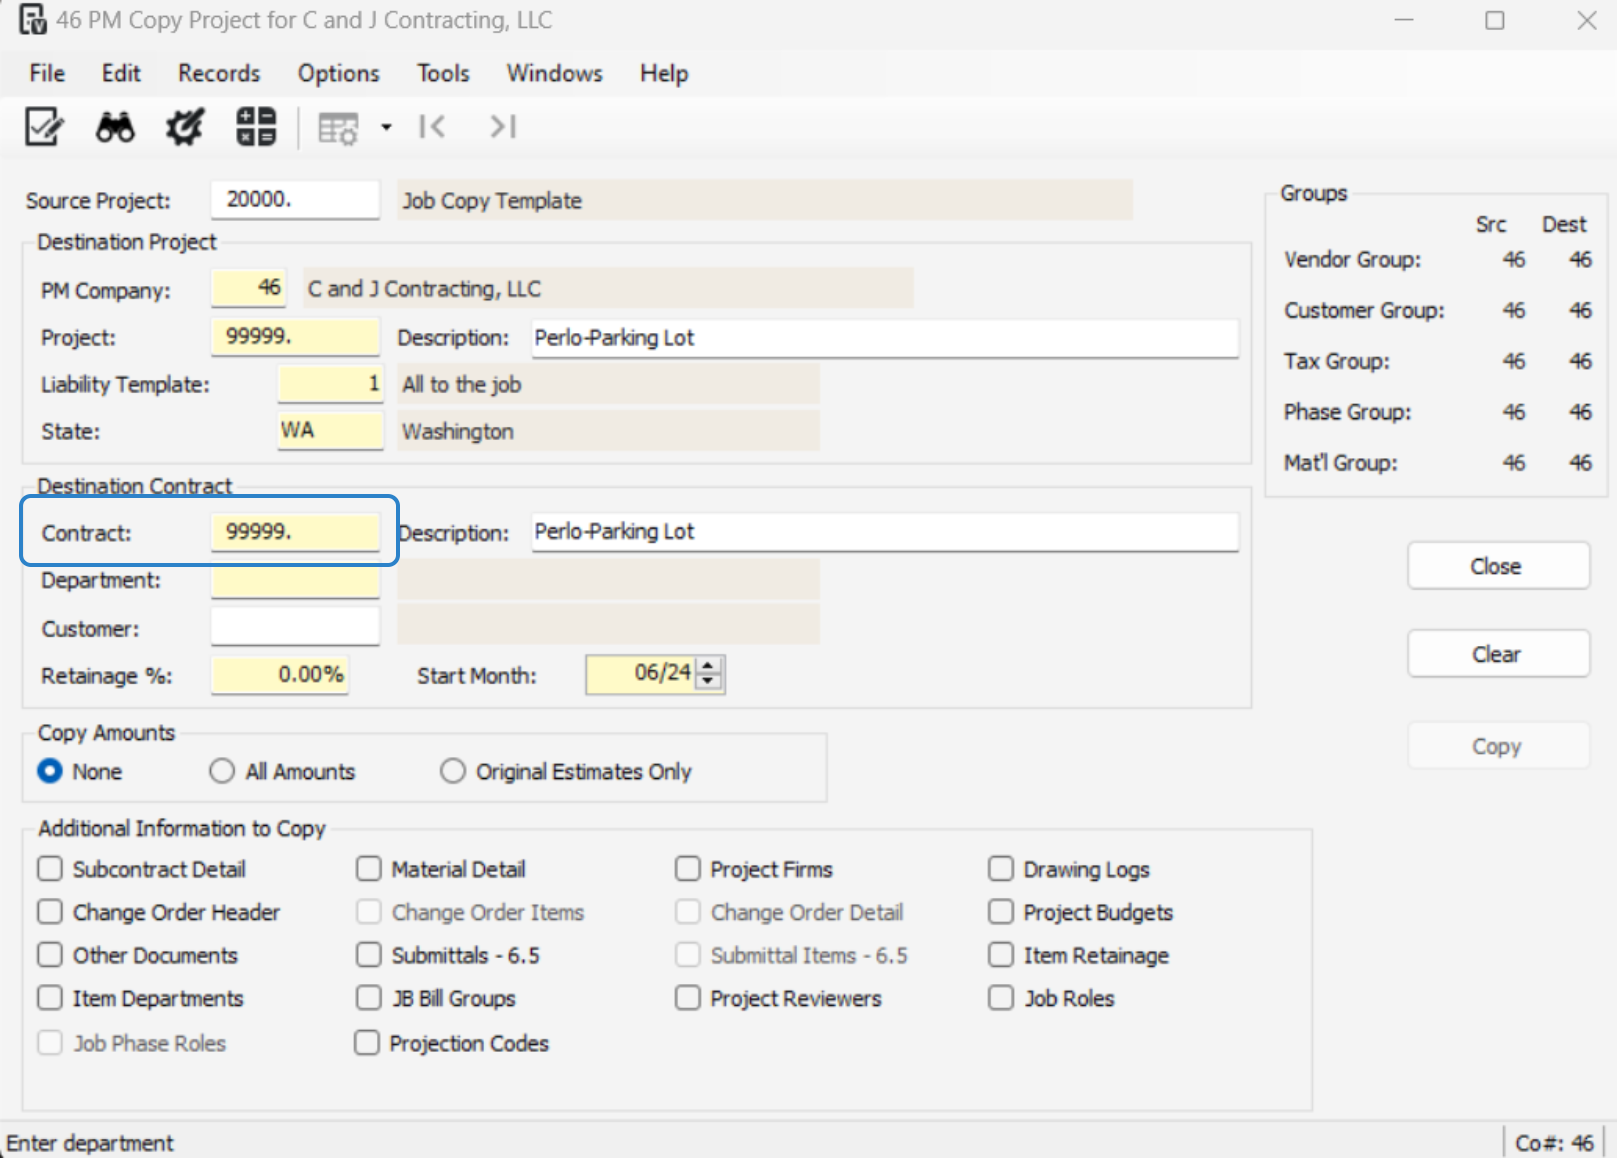Click the Source Project field
This screenshot has width=1617, height=1158.
(295, 199)
